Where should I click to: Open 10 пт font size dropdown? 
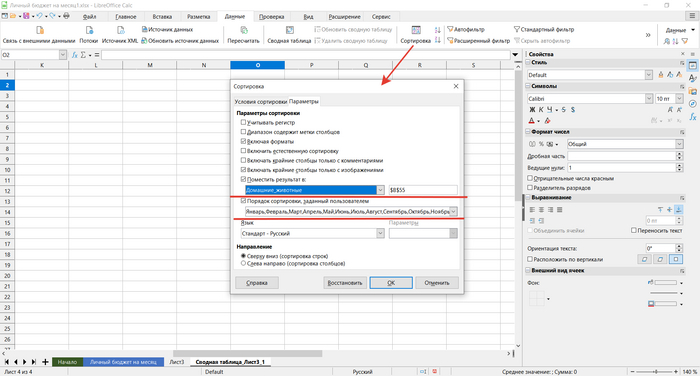point(679,99)
